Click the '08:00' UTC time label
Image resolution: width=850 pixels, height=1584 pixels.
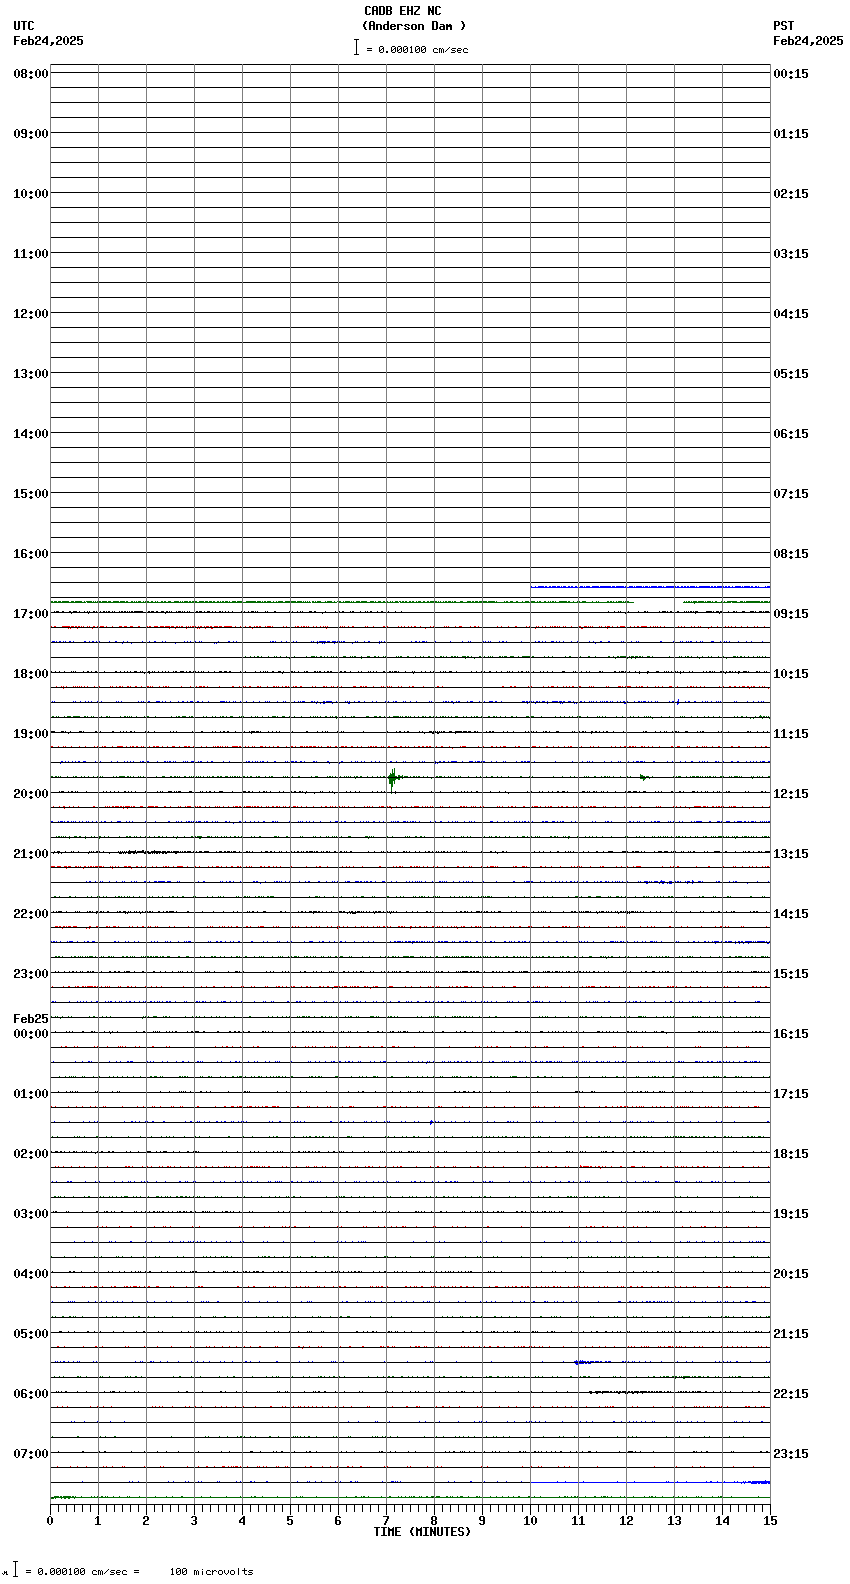point(30,74)
